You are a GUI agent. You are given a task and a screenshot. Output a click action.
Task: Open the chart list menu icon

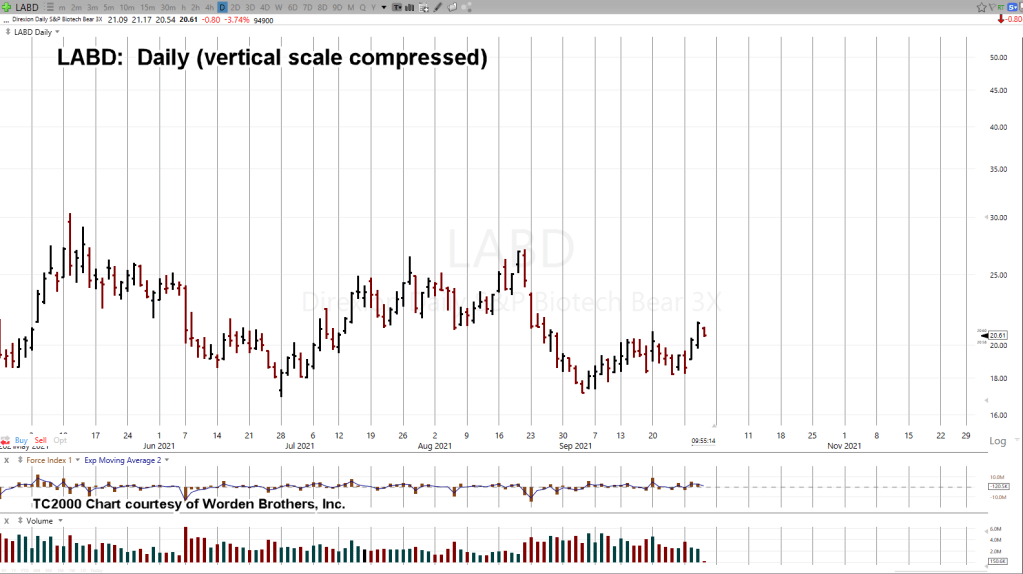click(x=49, y=7)
